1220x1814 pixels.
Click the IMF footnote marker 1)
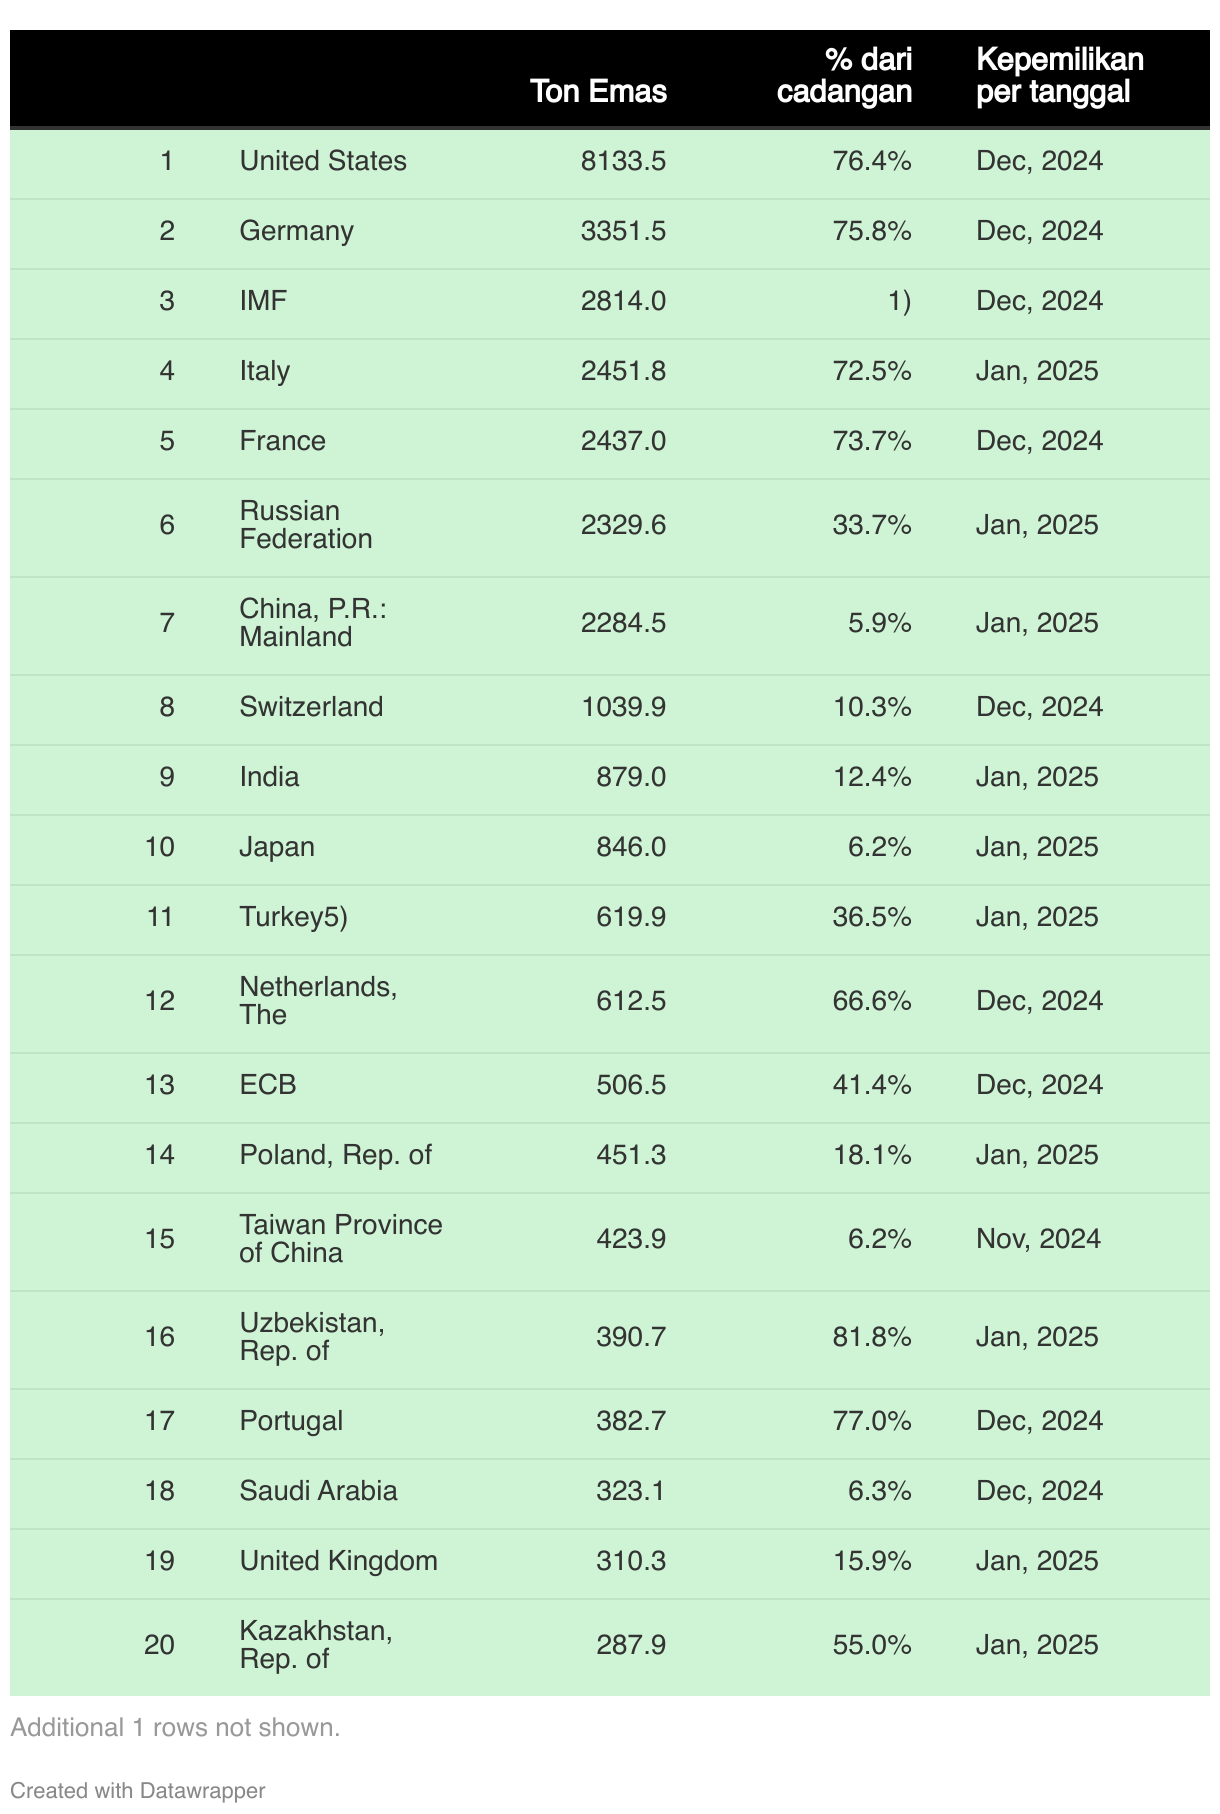[x=900, y=301]
